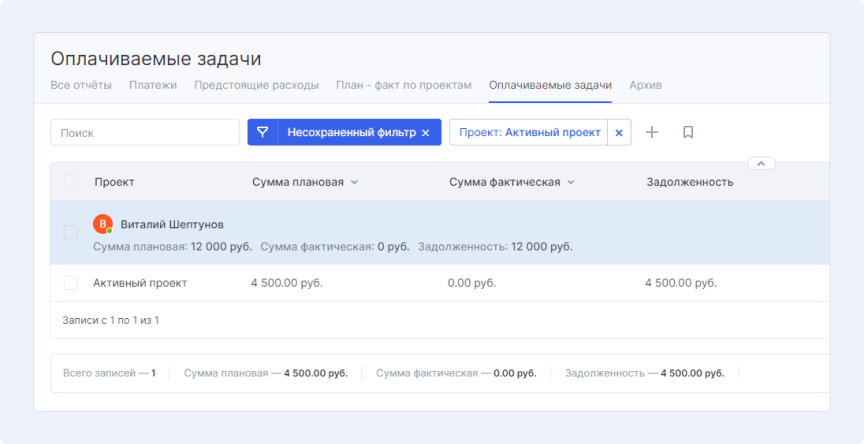The width and height of the screenshot is (864, 444).
Task: Click Виталий Шептунов's avatar icon
Action: pyautogui.click(x=102, y=224)
